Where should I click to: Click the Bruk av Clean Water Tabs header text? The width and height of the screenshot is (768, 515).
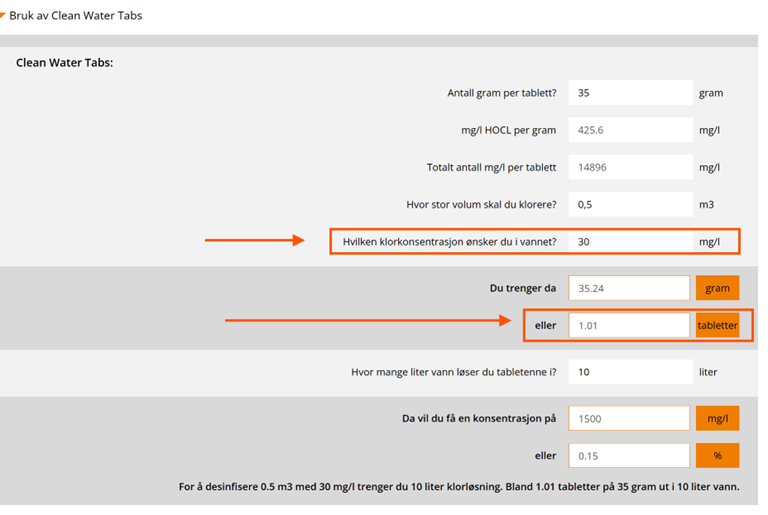76,16
